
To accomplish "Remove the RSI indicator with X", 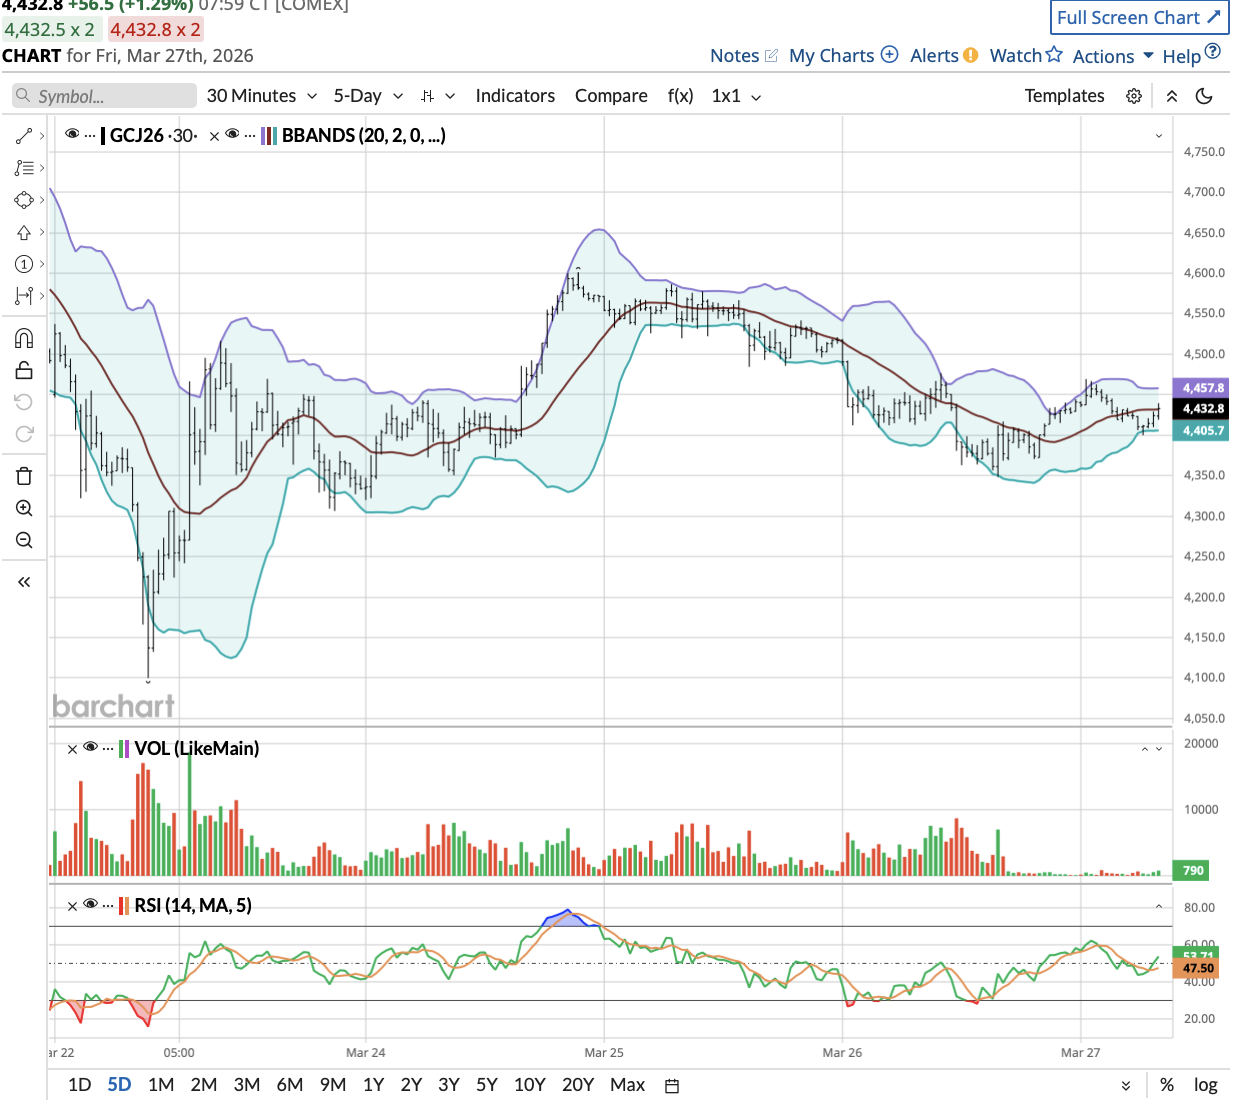I will pos(72,906).
